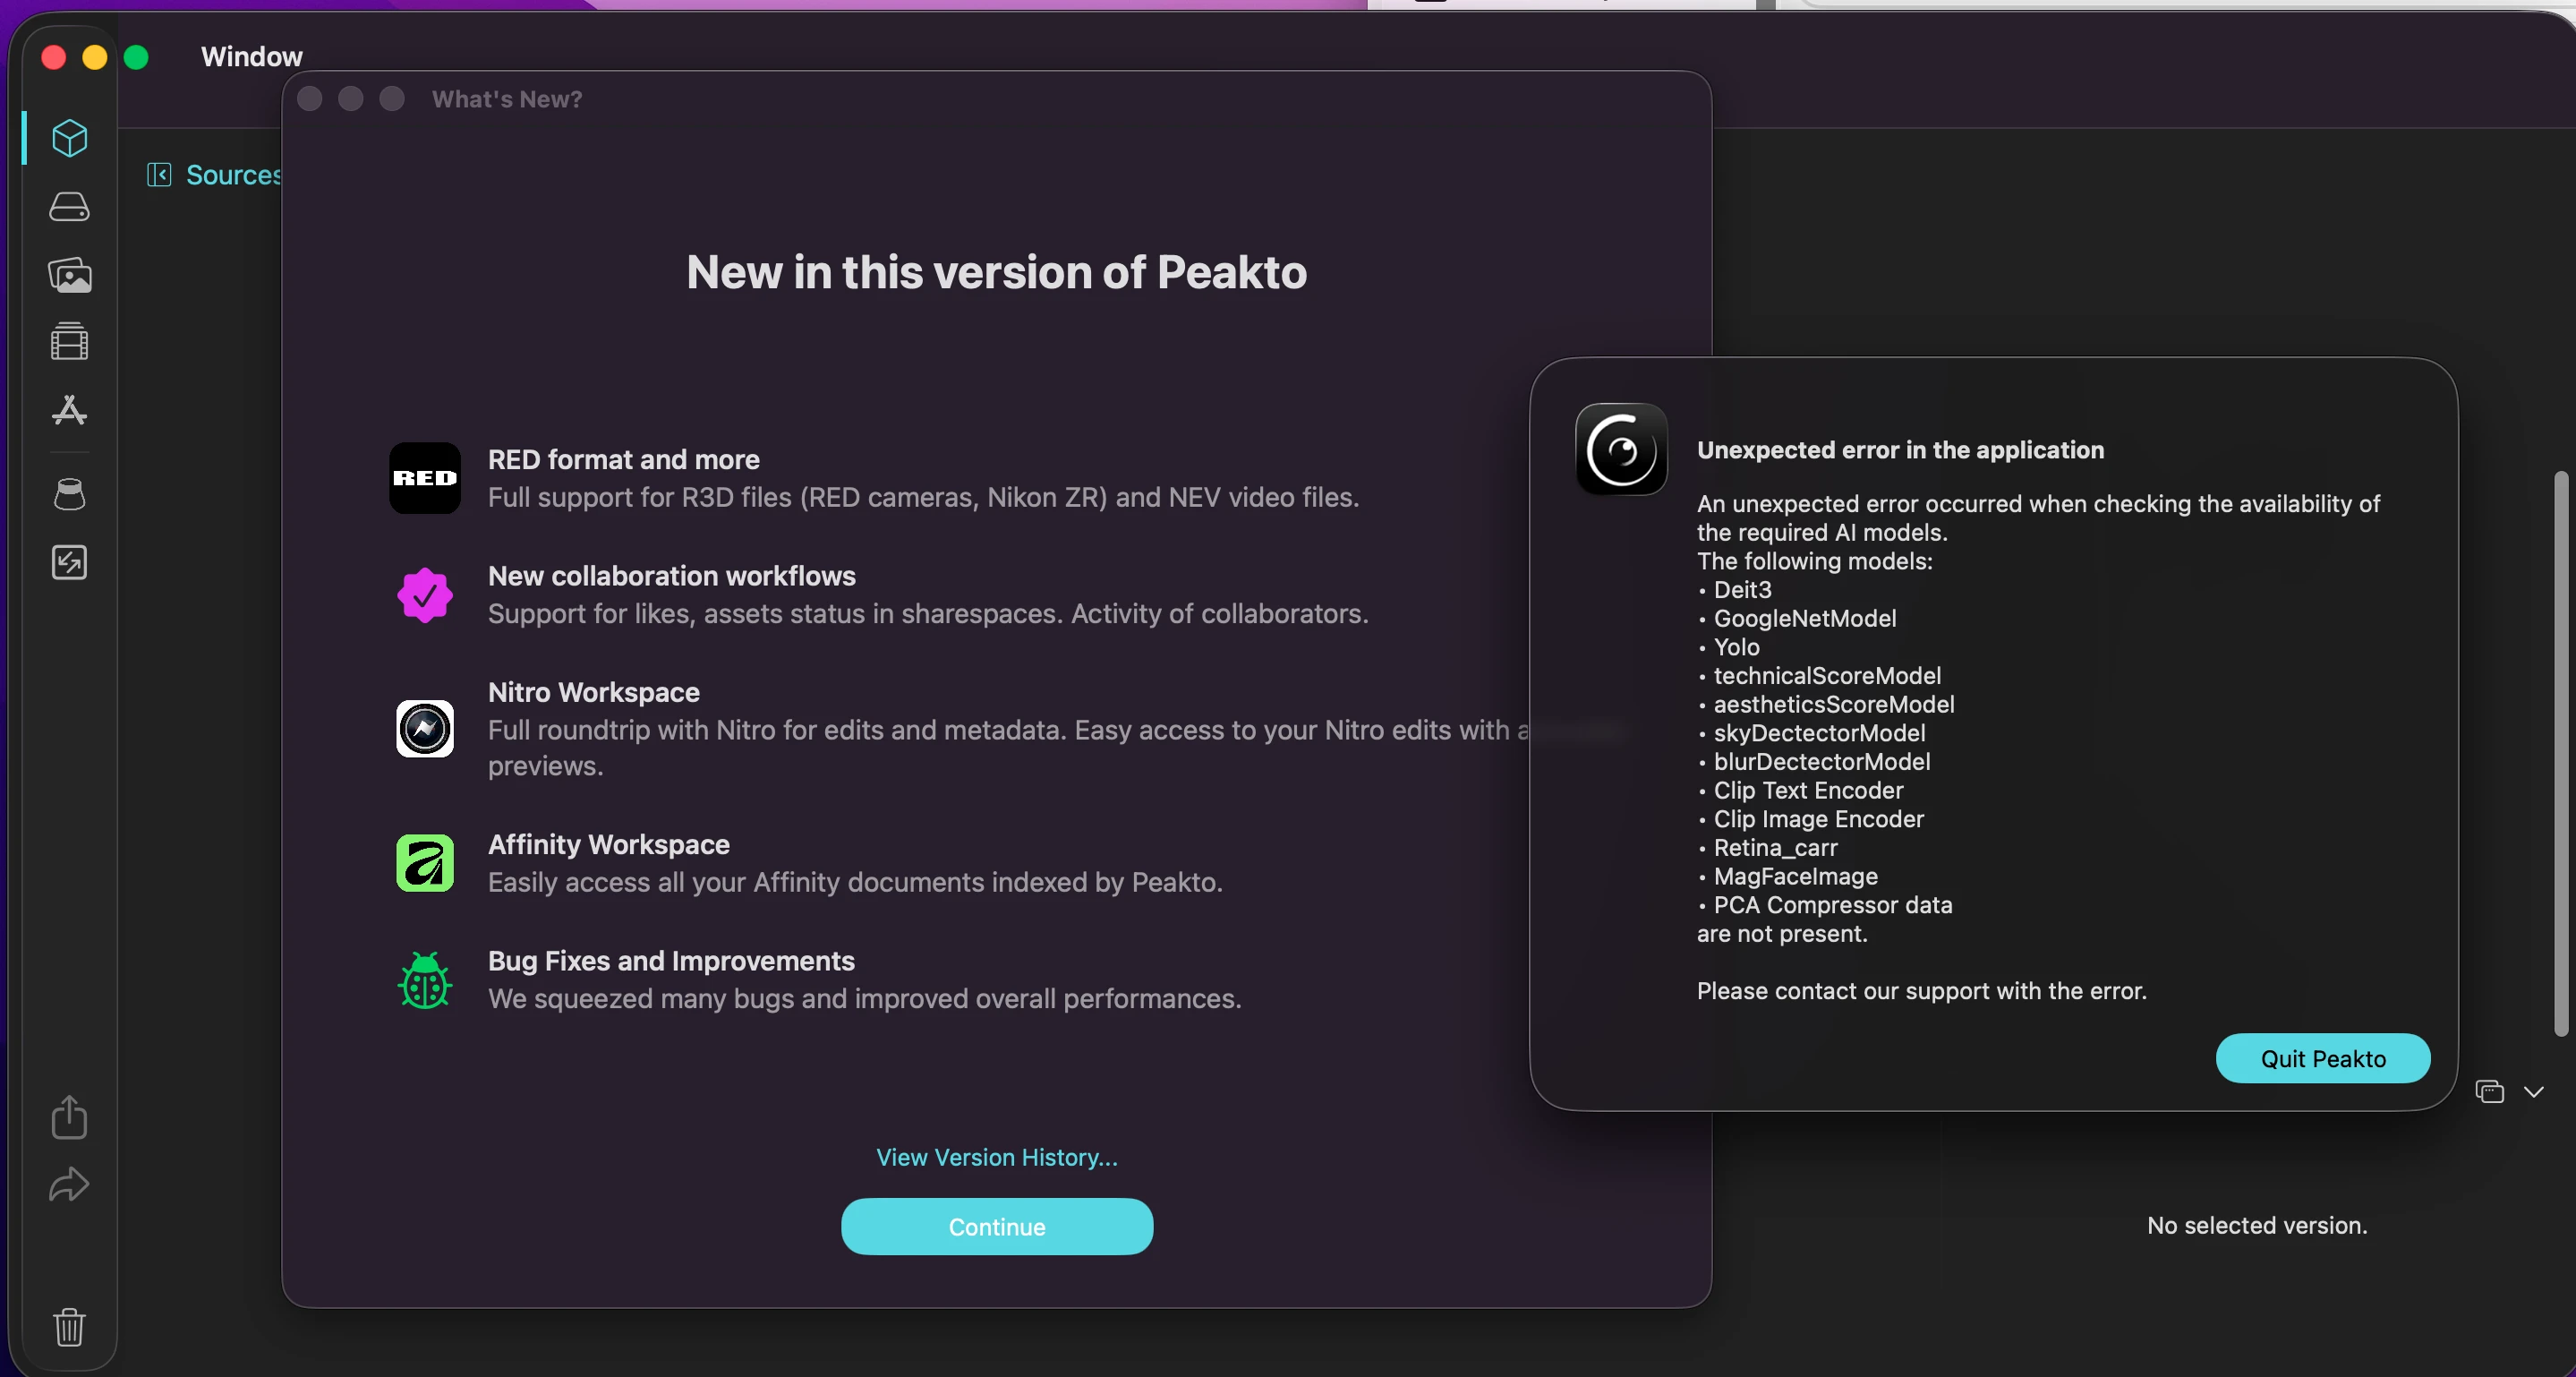The width and height of the screenshot is (2576, 1377).
Task: Open the trash icon at sidebar bottom
Action: point(69,1327)
